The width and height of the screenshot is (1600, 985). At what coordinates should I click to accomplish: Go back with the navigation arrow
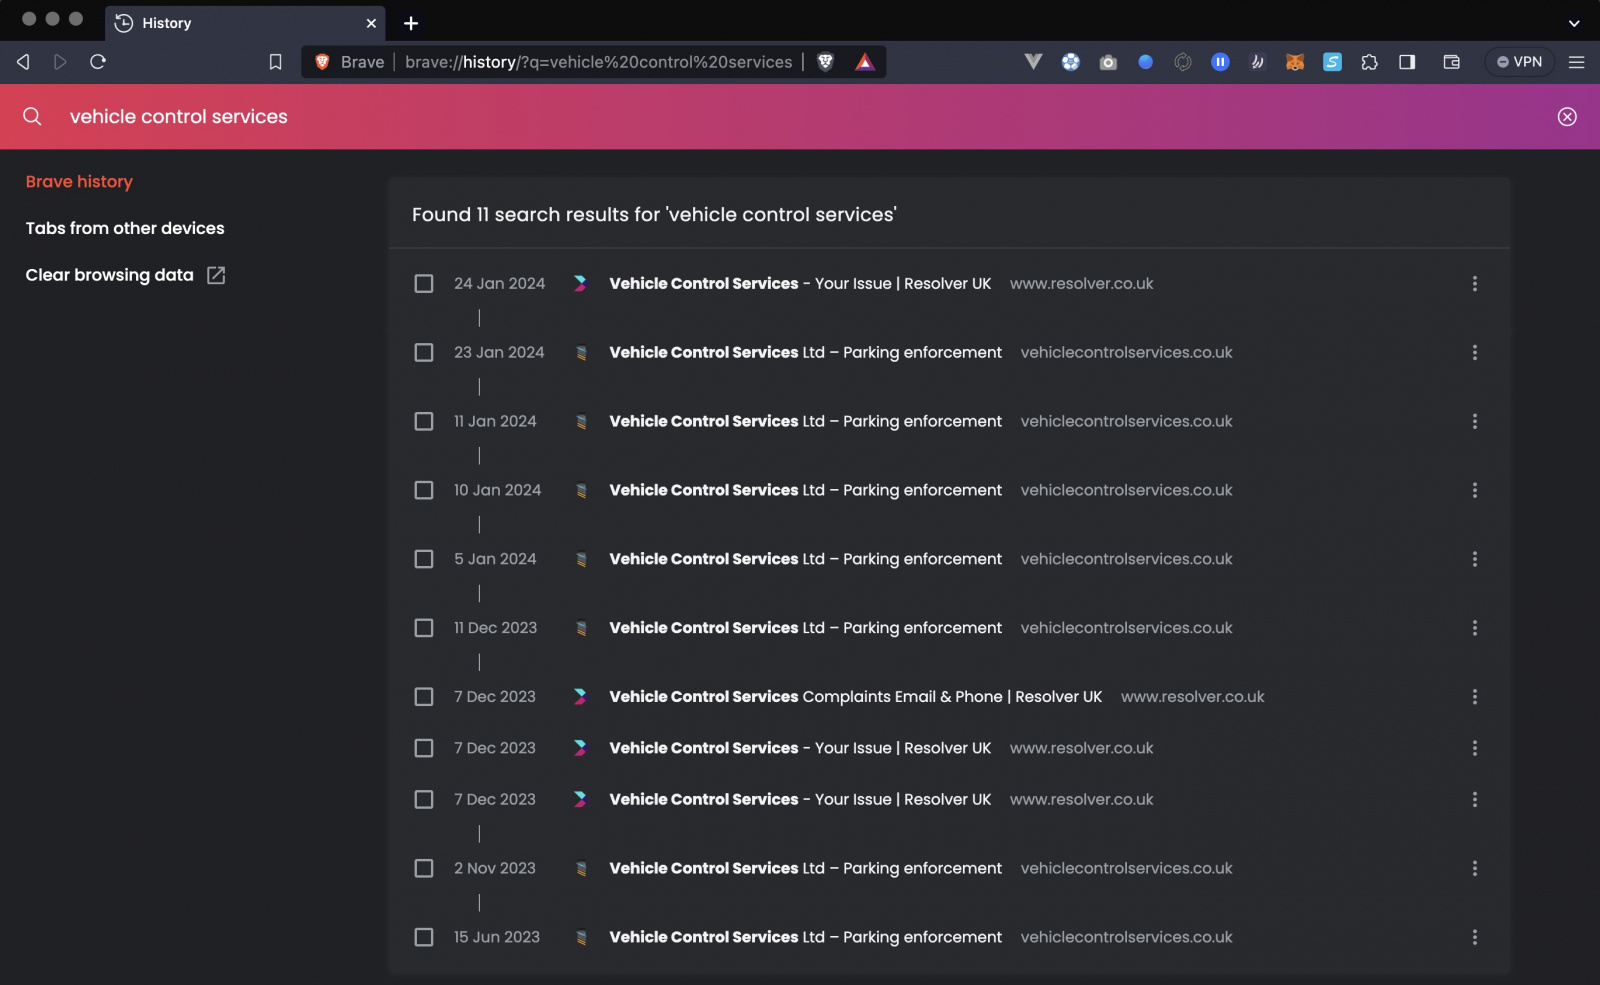click(23, 62)
